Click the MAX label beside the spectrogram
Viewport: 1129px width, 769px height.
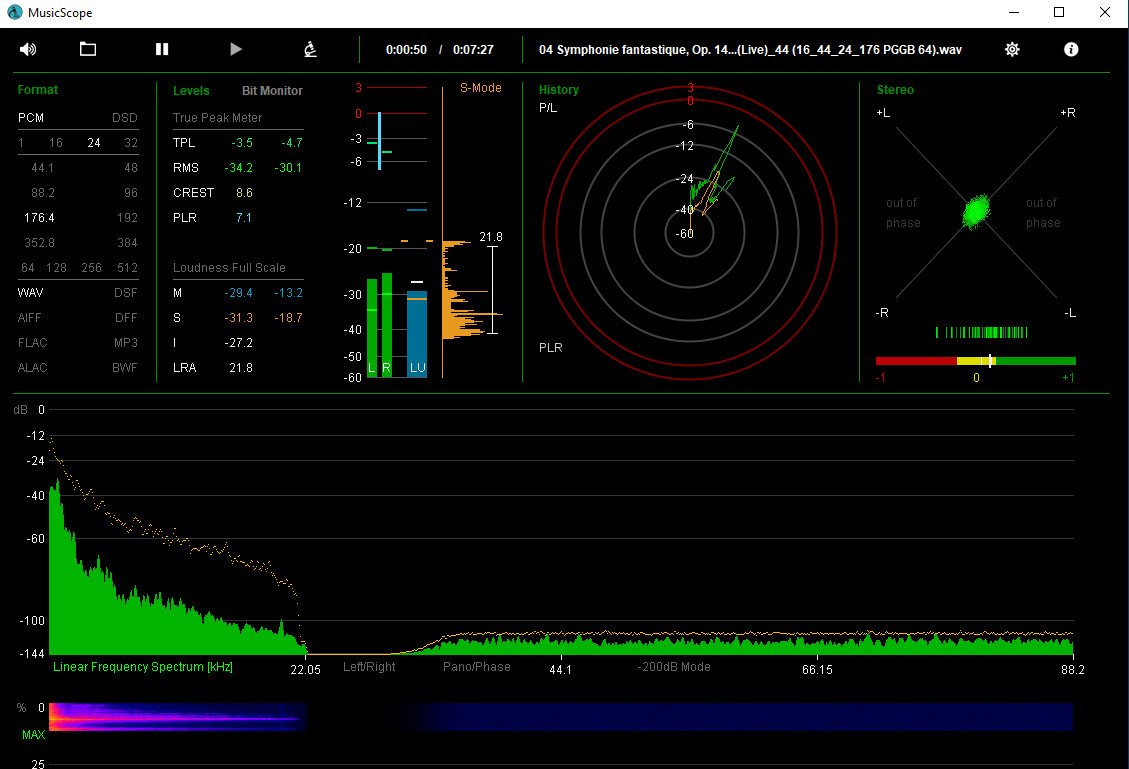pos(33,735)
